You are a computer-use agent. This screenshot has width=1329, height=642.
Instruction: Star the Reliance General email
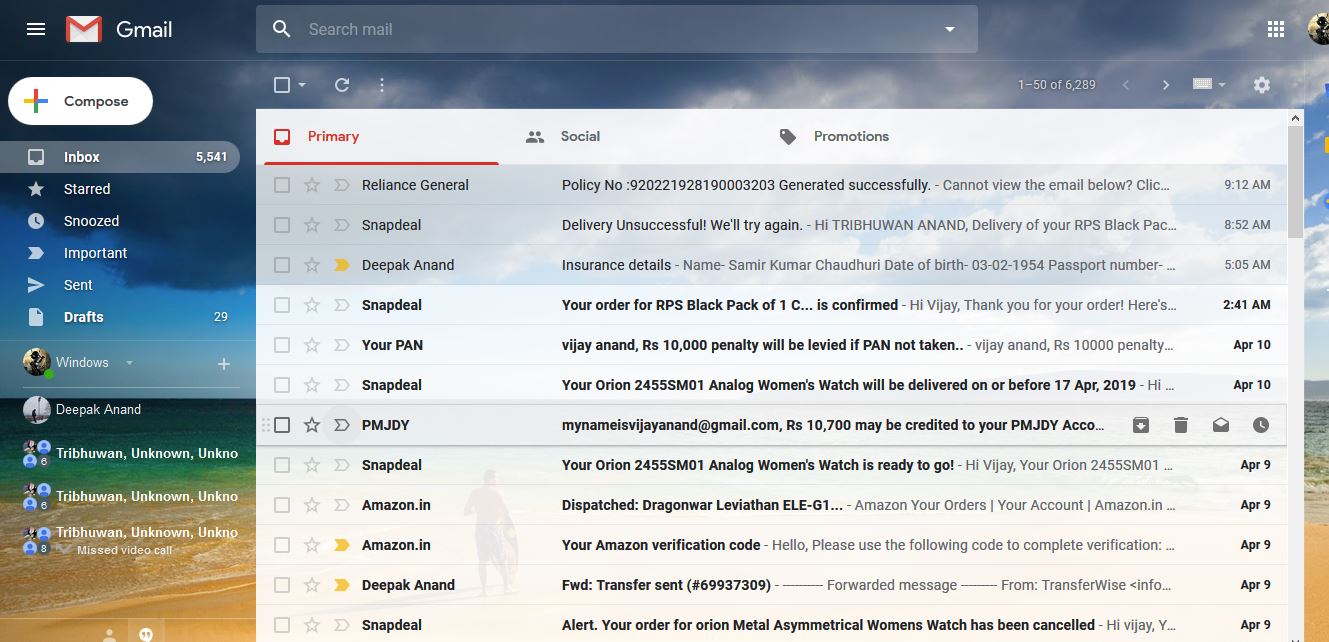(312, 185)
